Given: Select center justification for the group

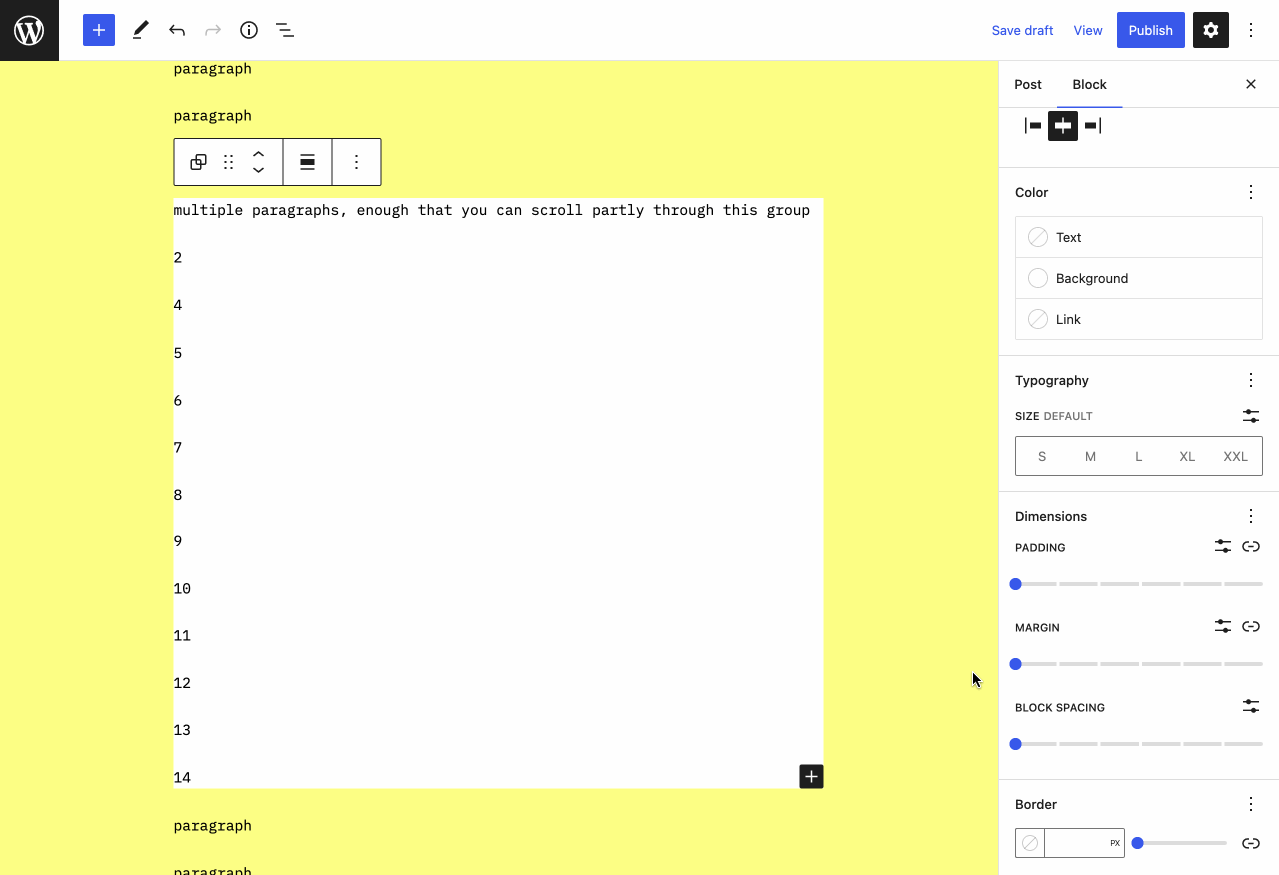Looking at the screenshot, I should click(x=1062, y=125).
